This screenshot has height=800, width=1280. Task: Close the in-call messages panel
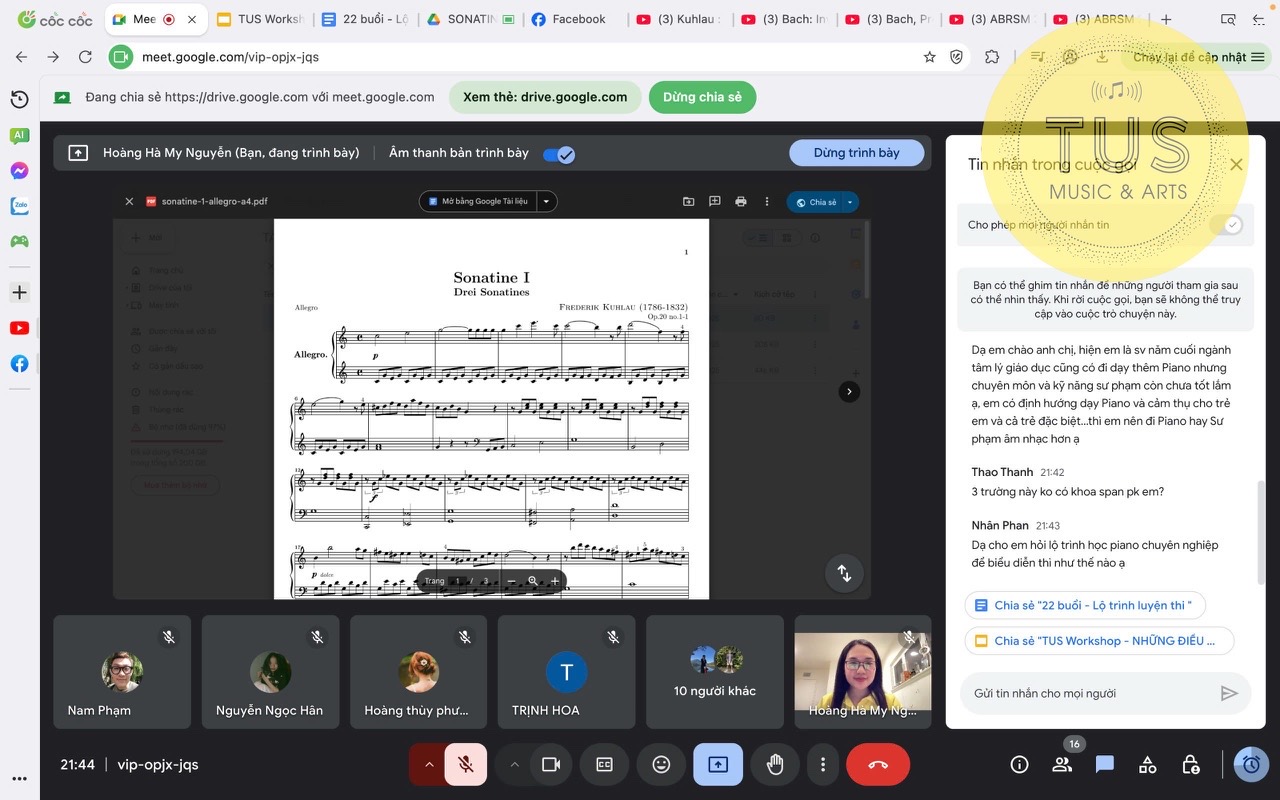1236,164
